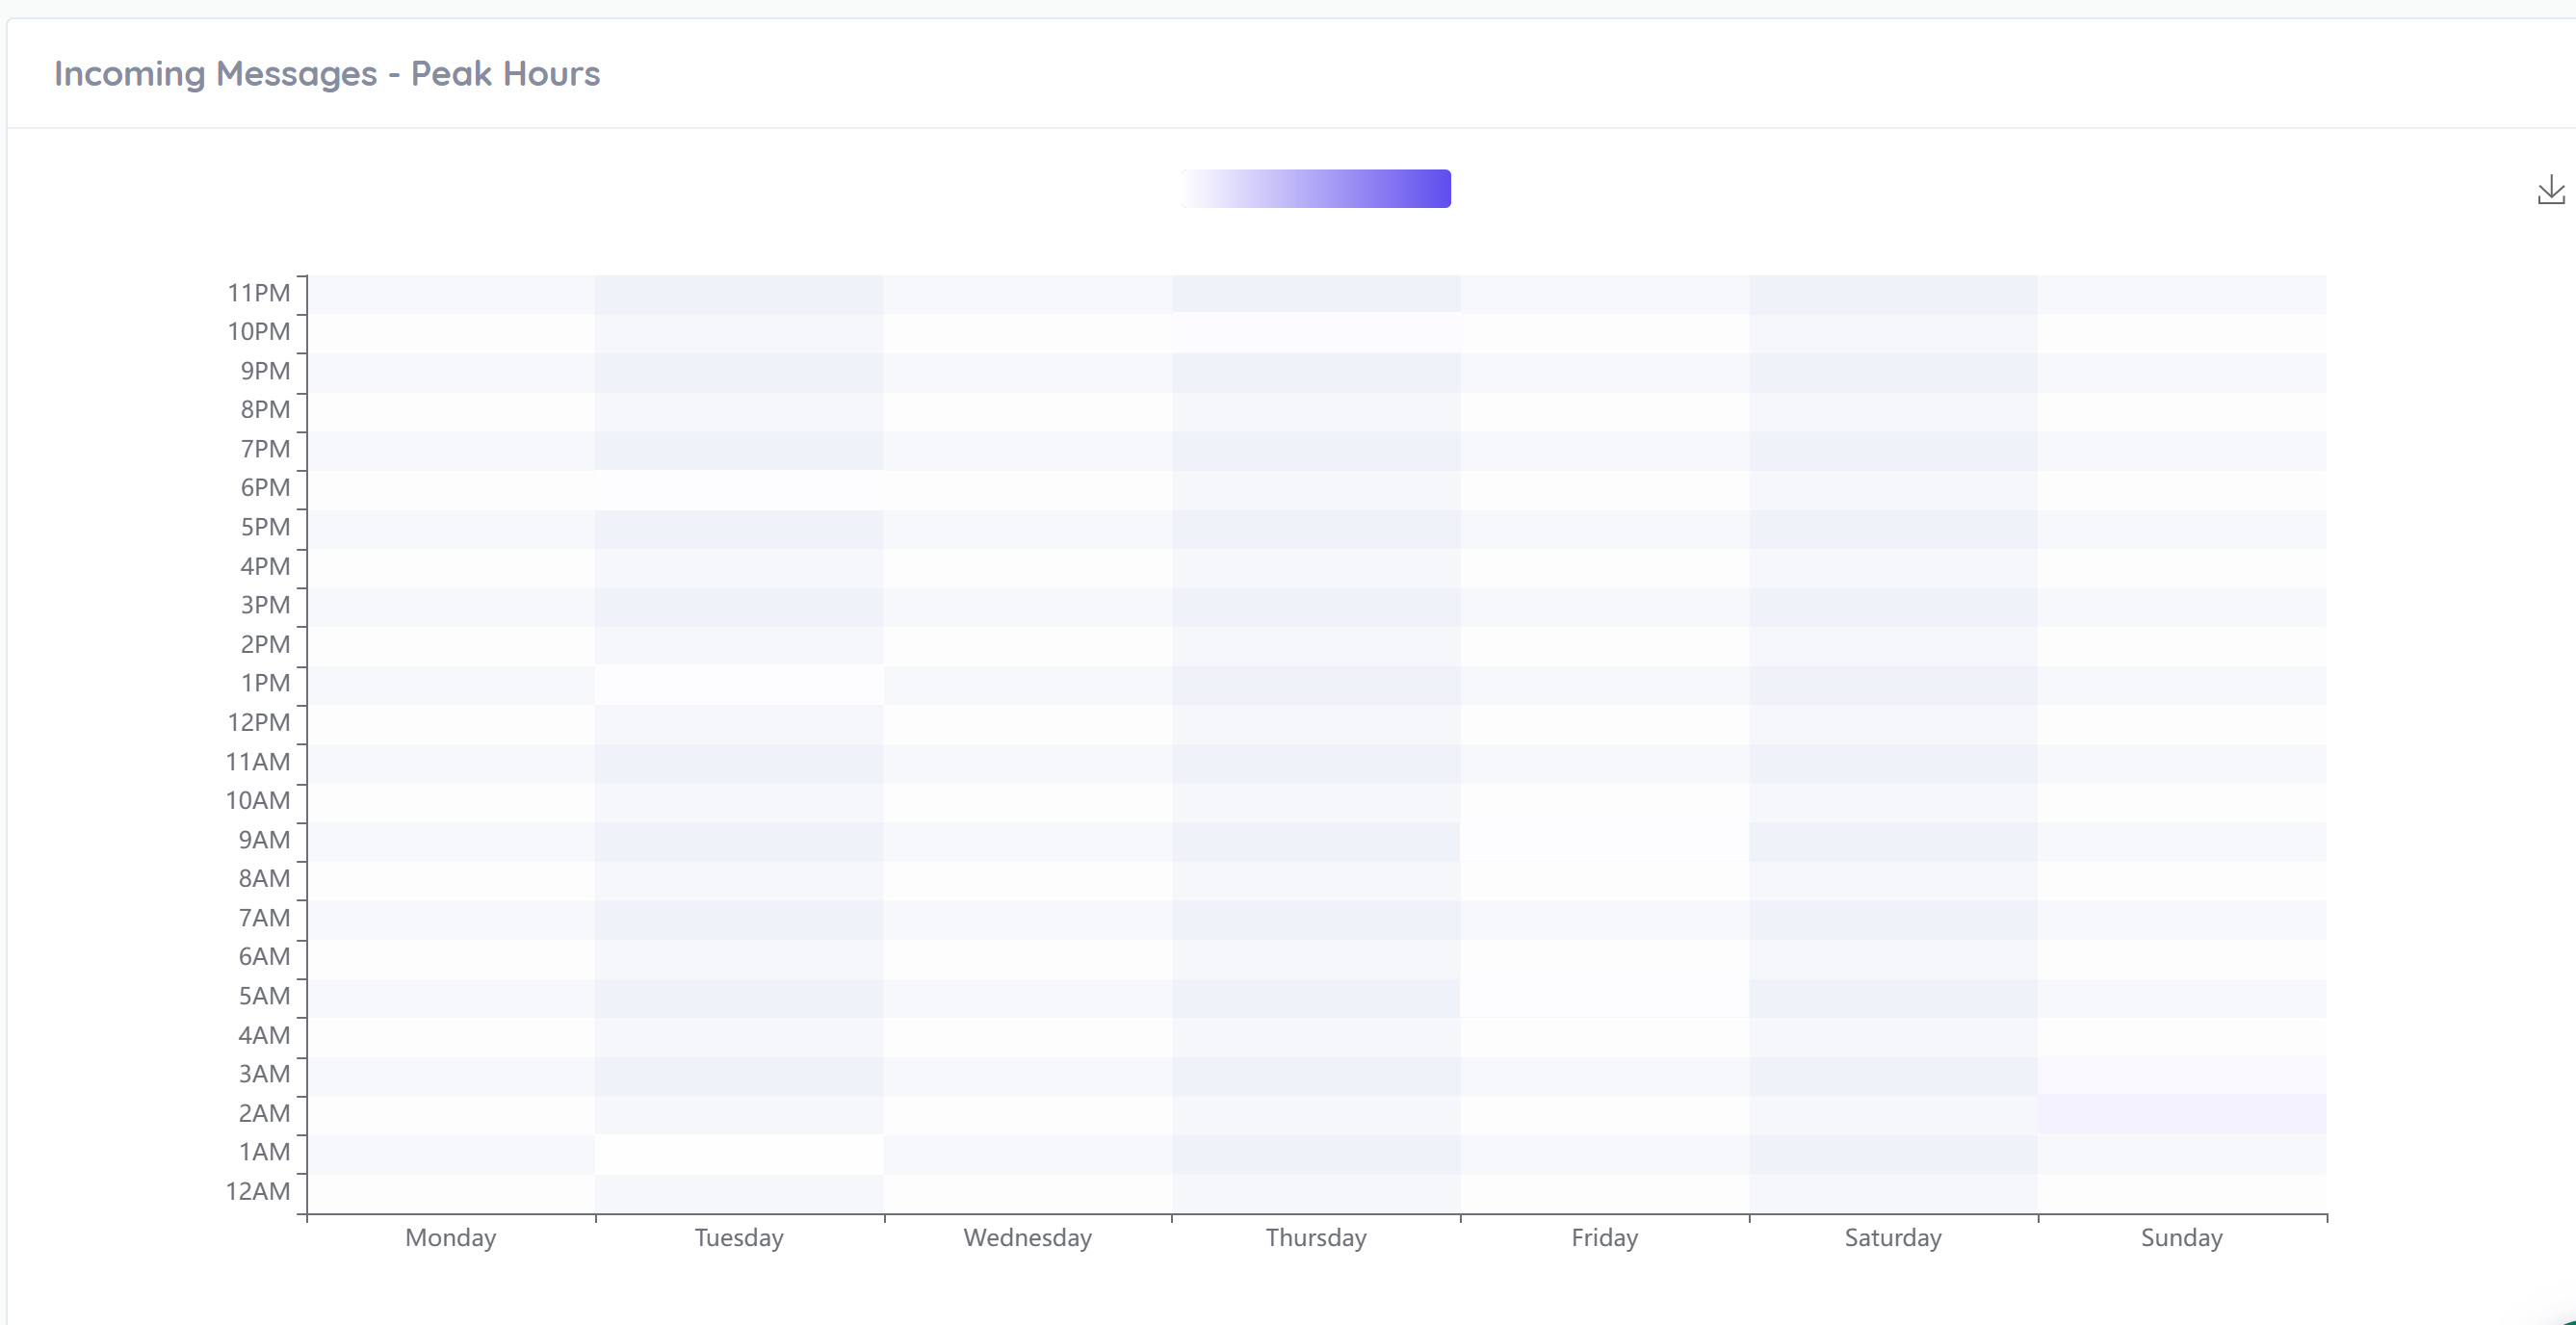Image resolution: width=2576 pixels, height=1325 pixels.
Task: Click the Thursday axis label
Action: [x=1316, y=1238]
